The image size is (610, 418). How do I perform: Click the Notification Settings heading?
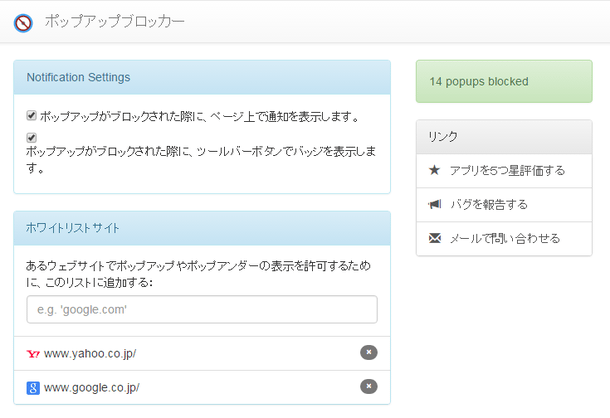tap(78, 77)
